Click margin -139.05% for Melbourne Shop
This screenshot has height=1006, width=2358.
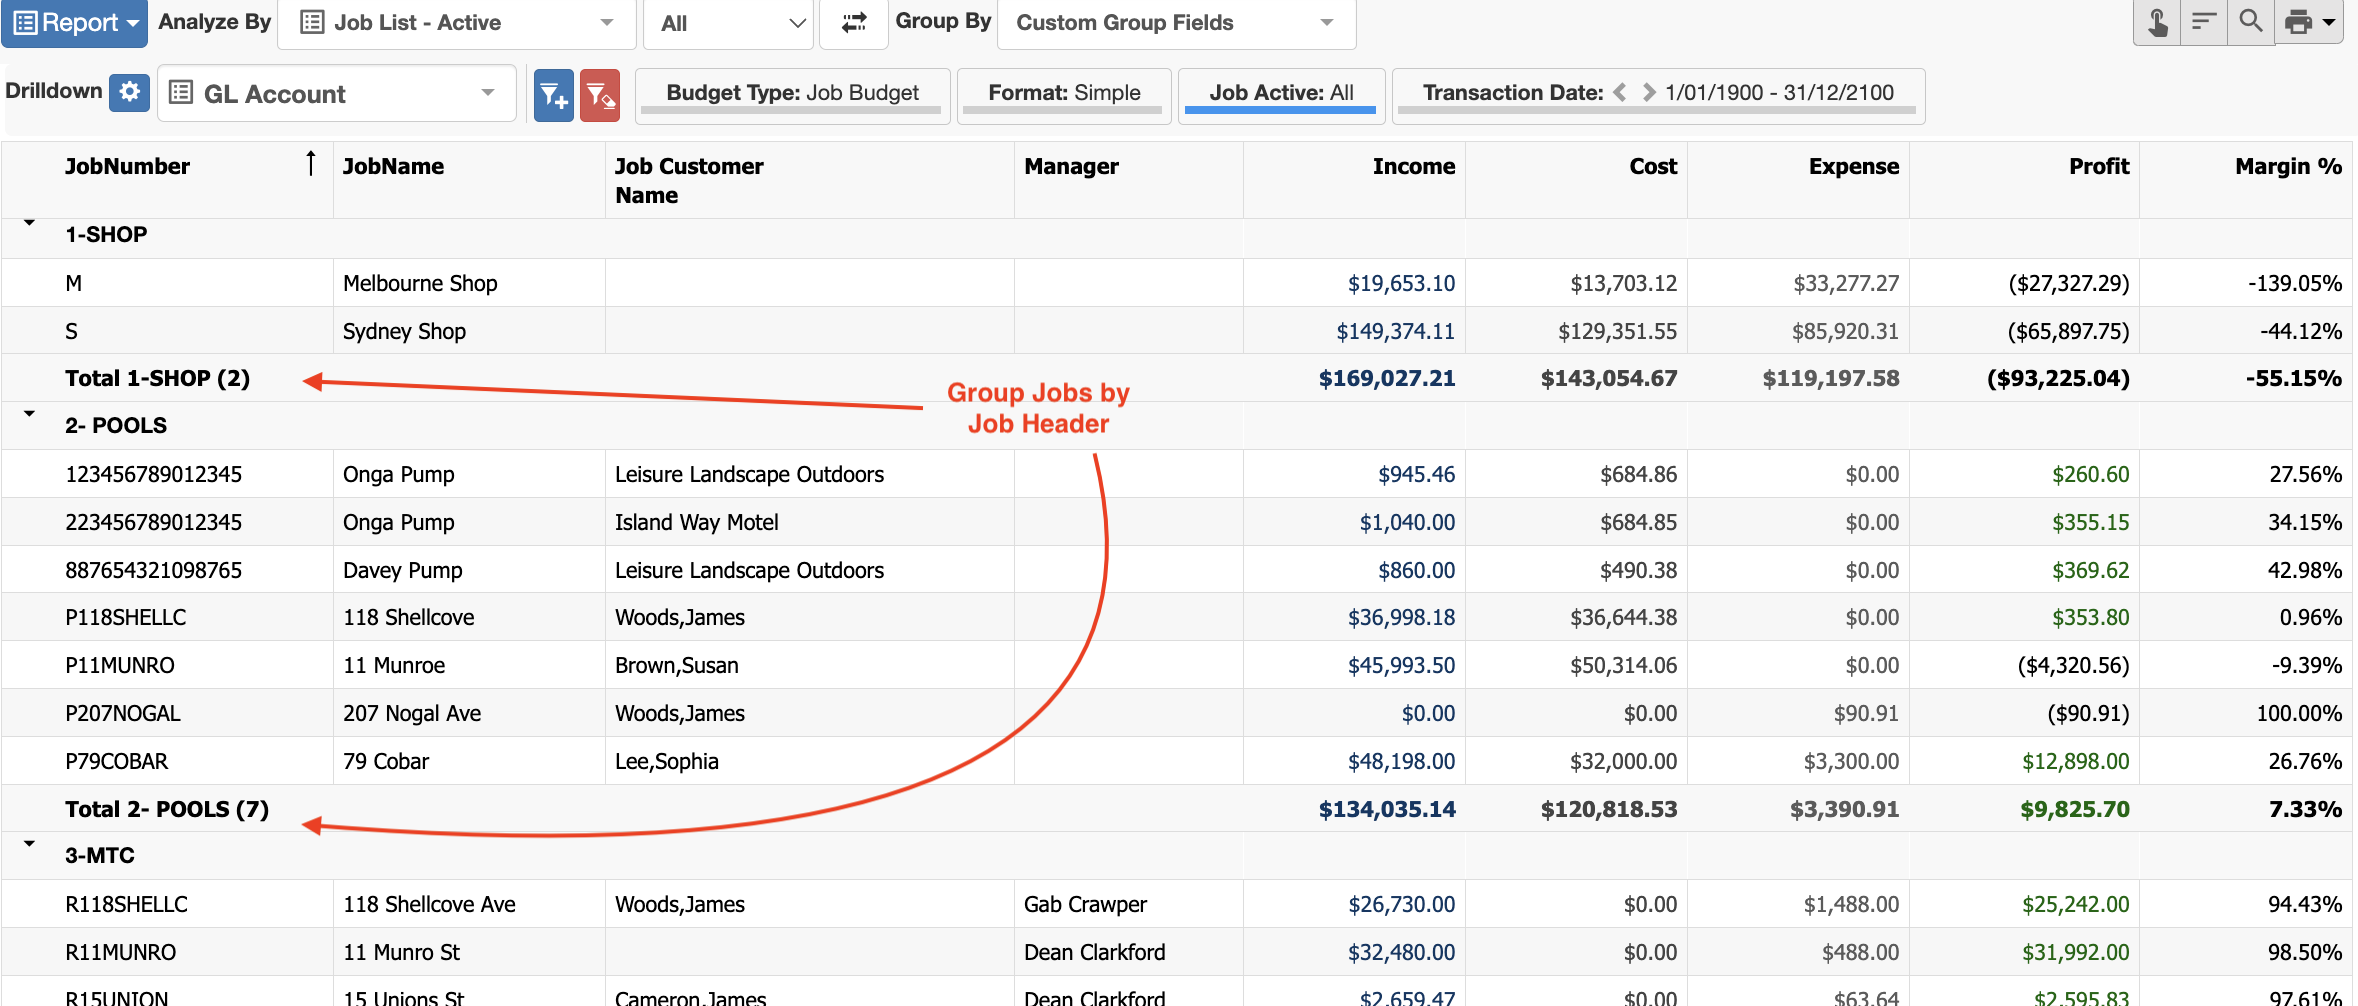tap(2295, 283)
